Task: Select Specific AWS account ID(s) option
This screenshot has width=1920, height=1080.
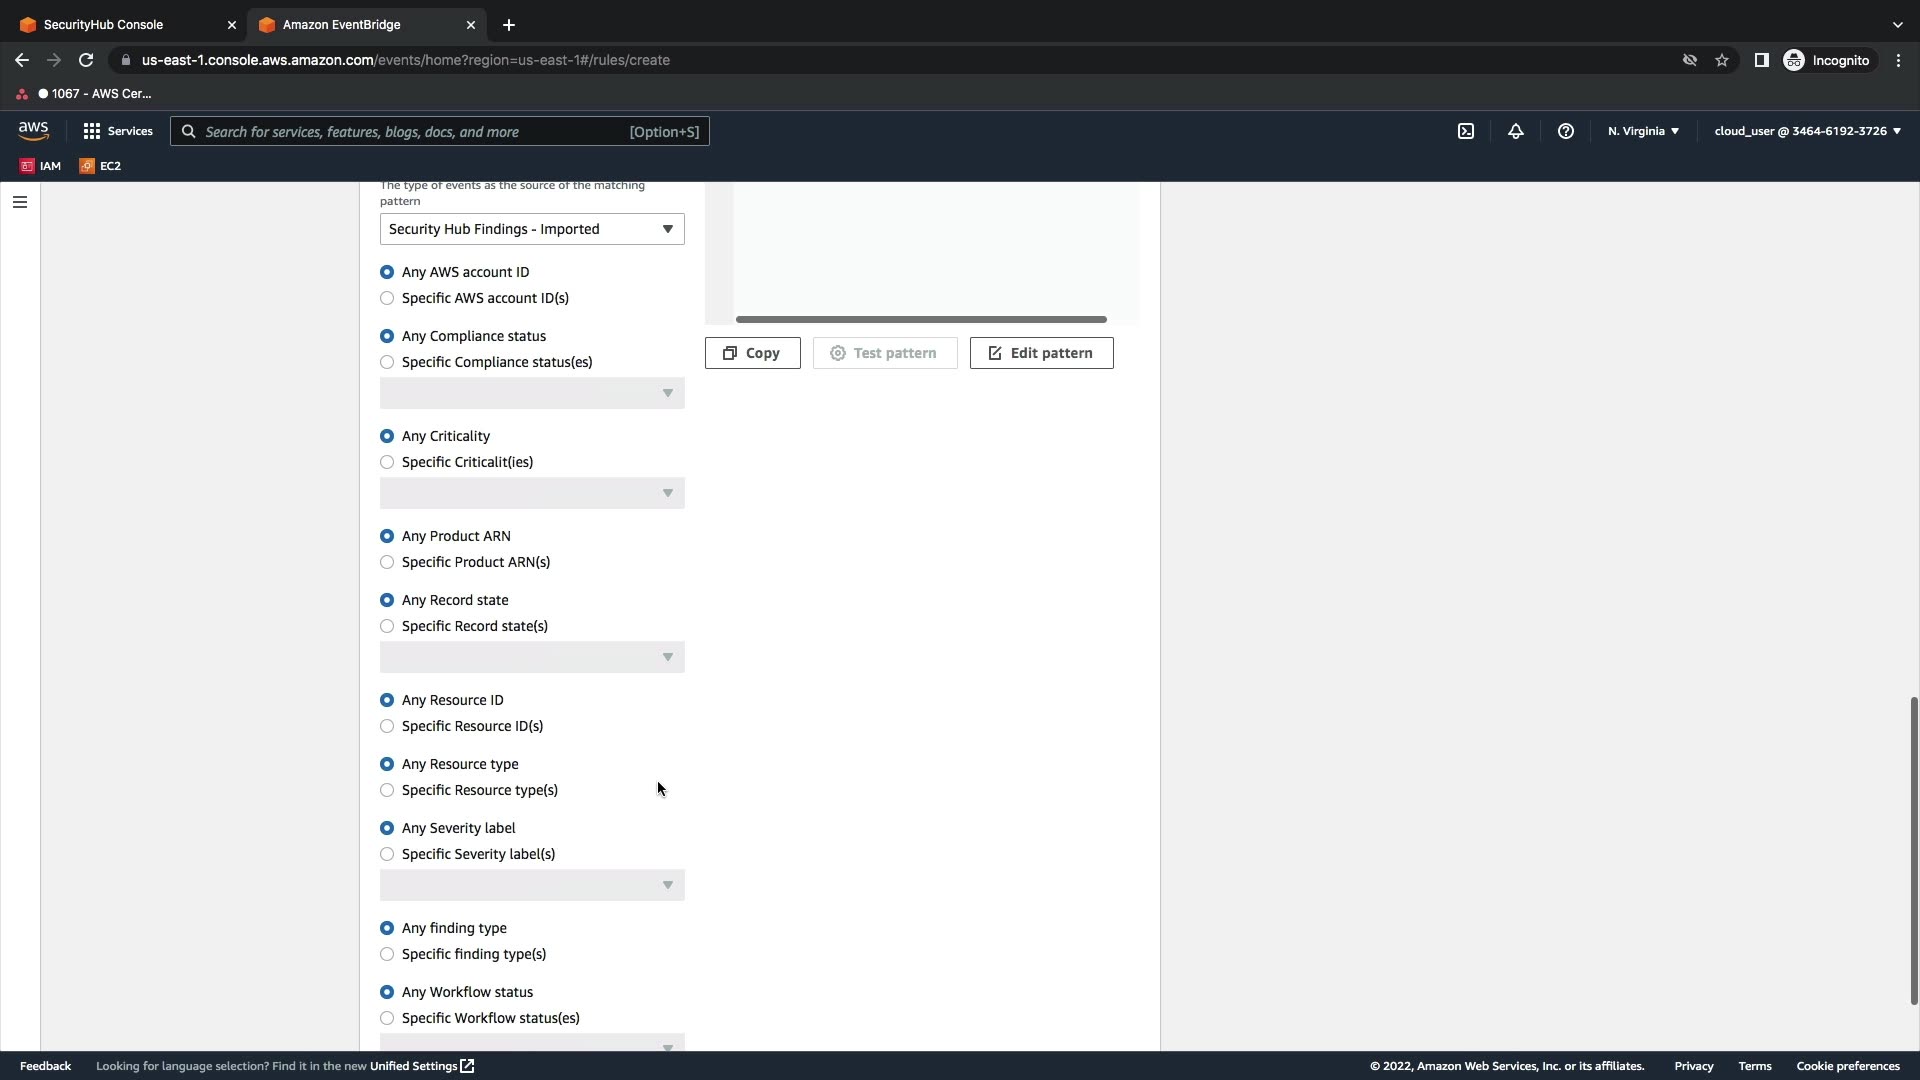Action: coord(387,298)
